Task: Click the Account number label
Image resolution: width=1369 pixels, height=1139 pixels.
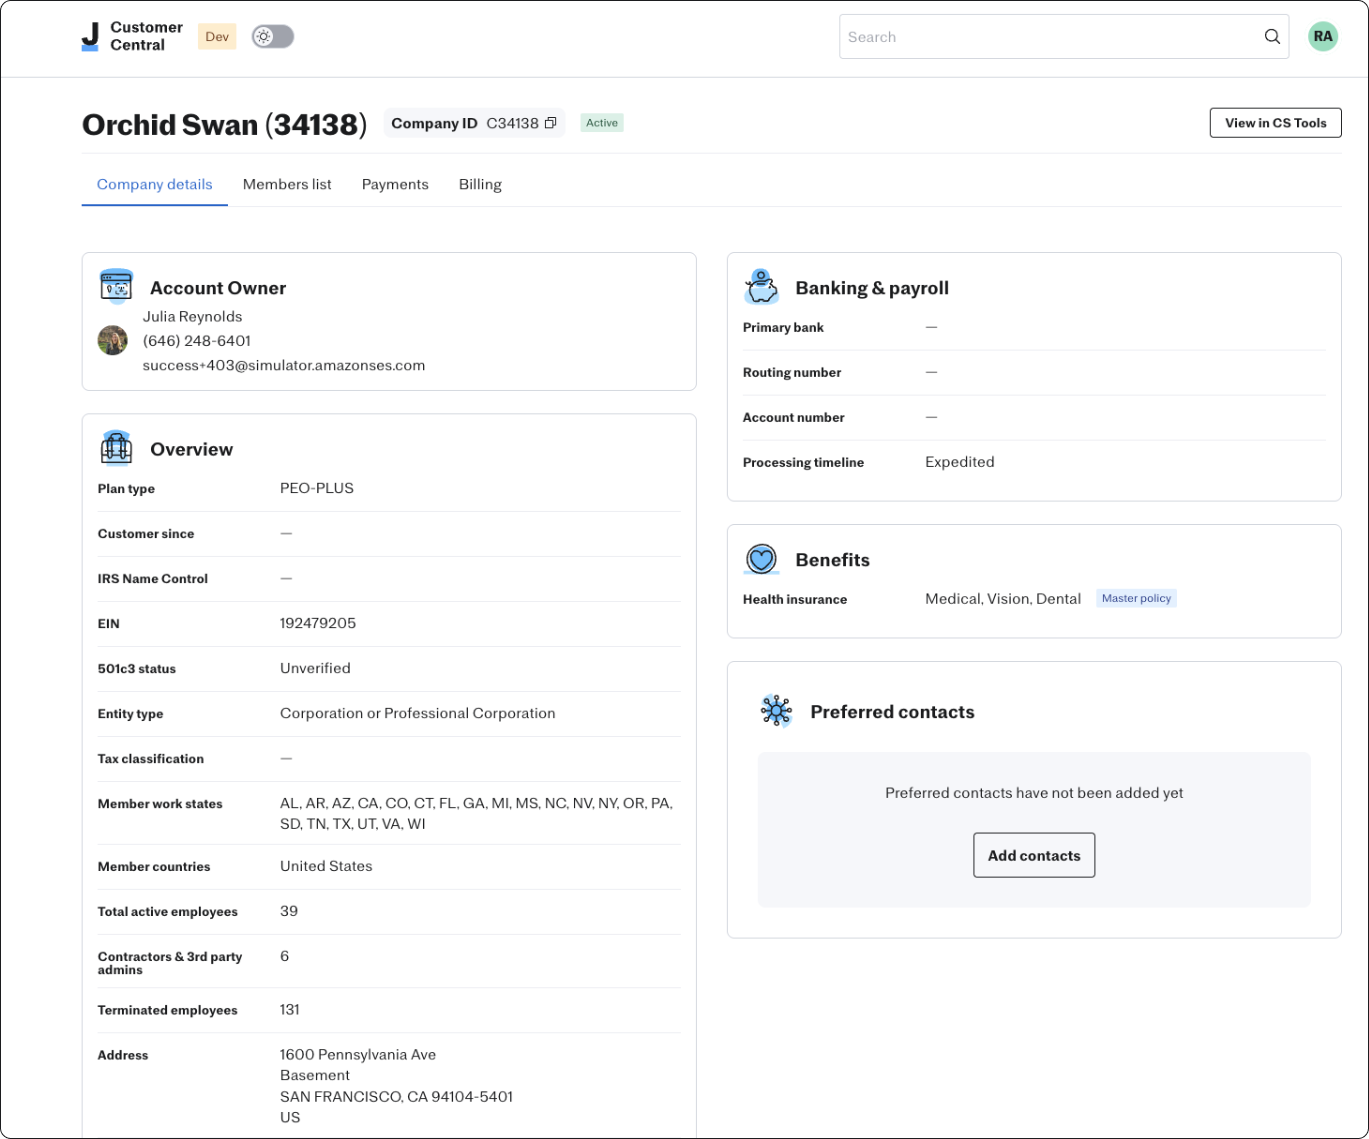Action: pyautogui.click(x=794, y=417)
